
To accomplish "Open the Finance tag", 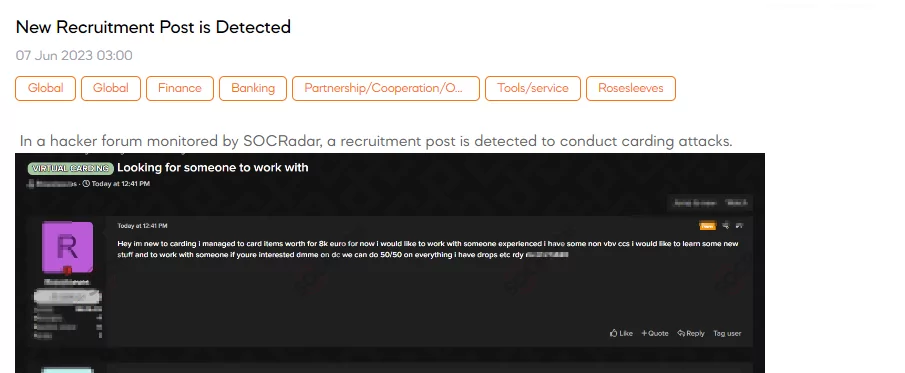I will pos(179,88).
